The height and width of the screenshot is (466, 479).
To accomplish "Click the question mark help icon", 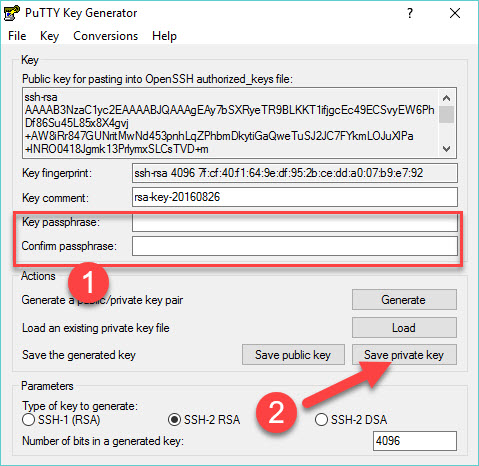I will coord(410,13).
